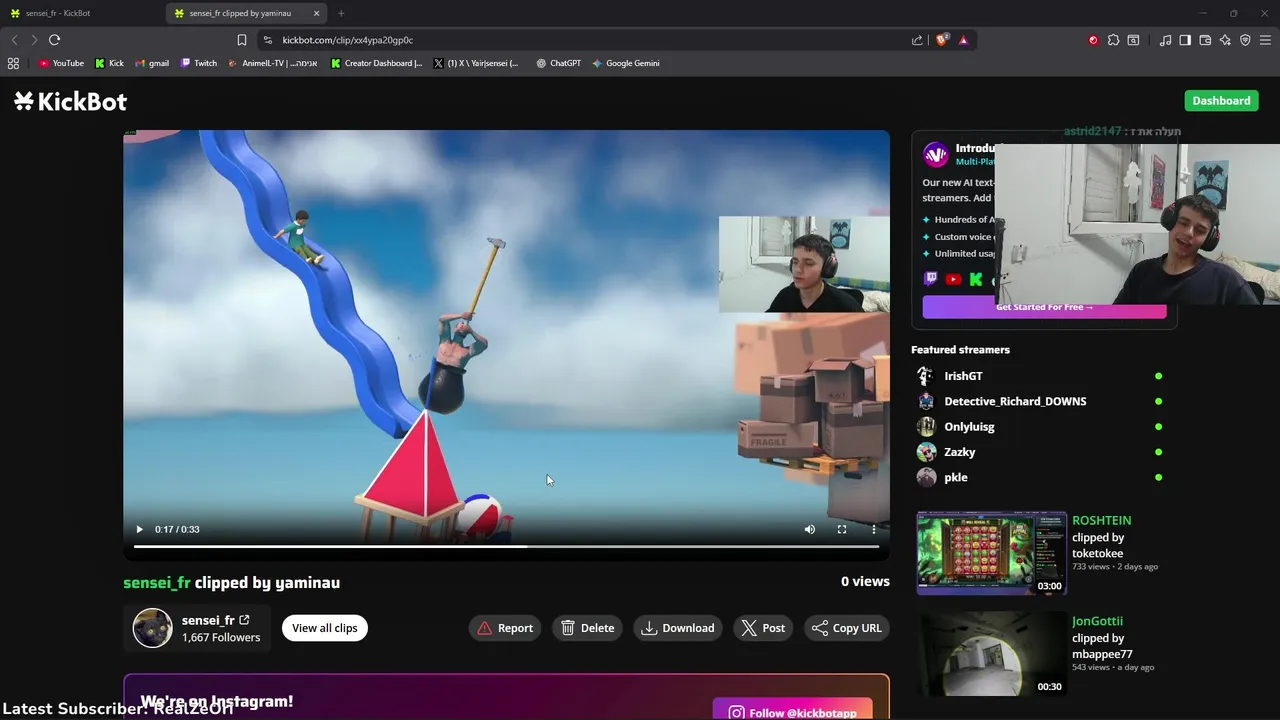Download the clip

point(678,628)
